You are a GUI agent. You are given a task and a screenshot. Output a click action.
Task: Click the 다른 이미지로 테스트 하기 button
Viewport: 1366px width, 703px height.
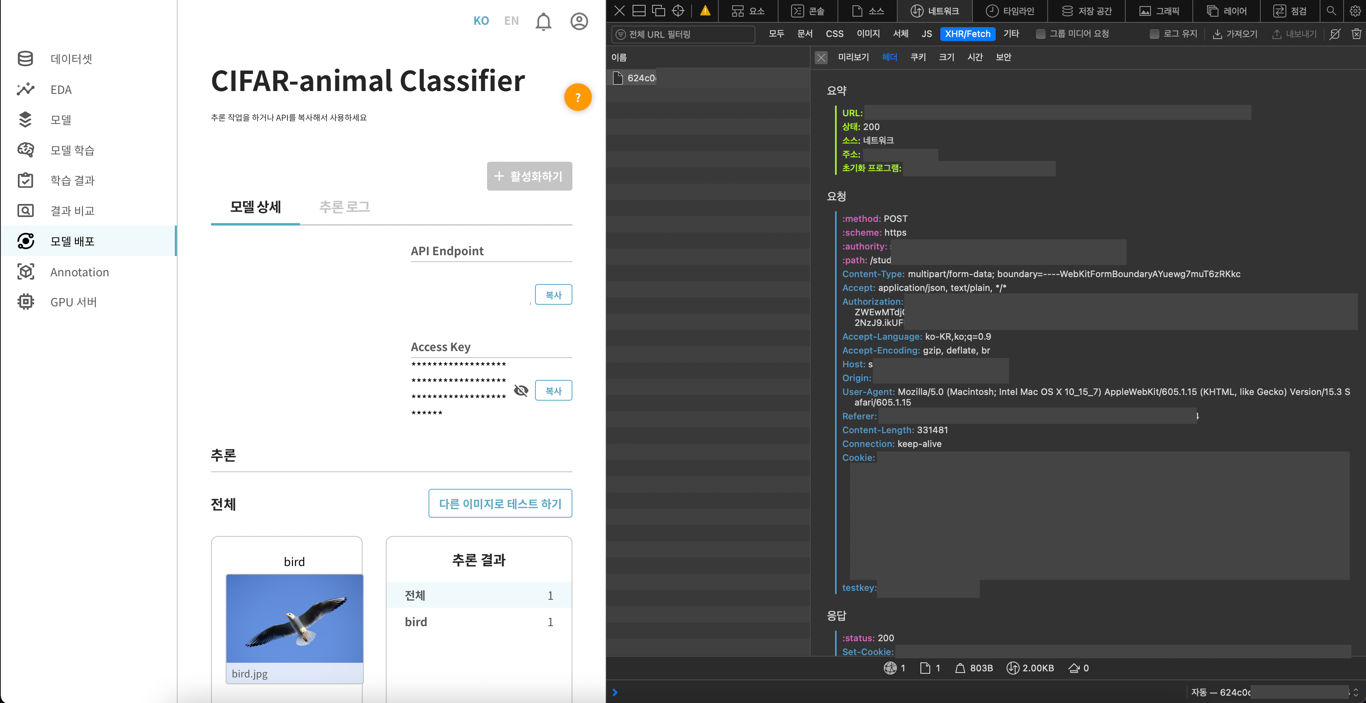[x=500, y=503]
